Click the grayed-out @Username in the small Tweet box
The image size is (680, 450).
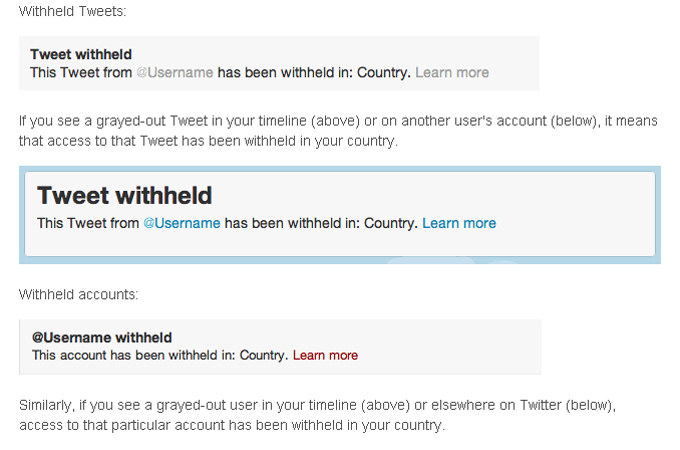point(174,72)
